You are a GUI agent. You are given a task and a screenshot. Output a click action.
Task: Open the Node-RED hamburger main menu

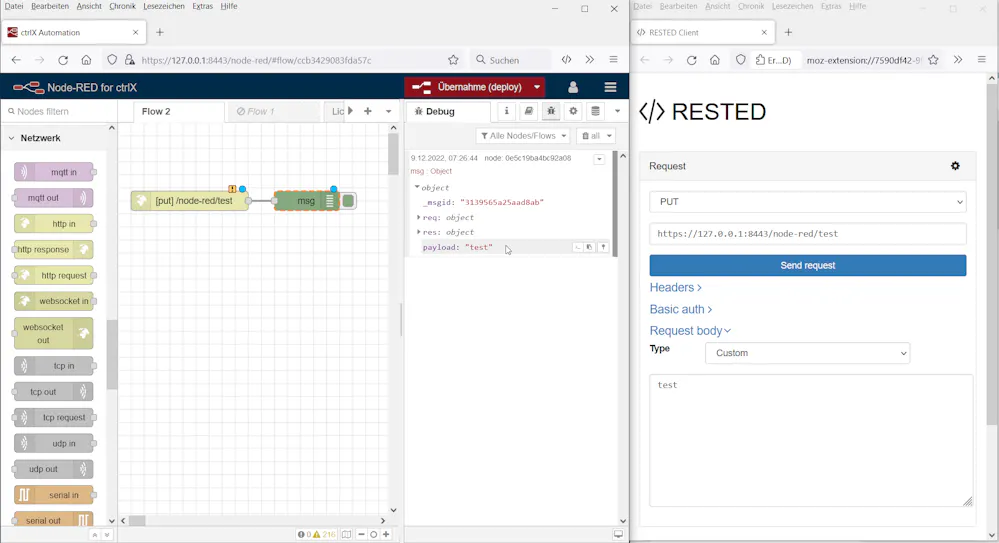tap(610, 87)
